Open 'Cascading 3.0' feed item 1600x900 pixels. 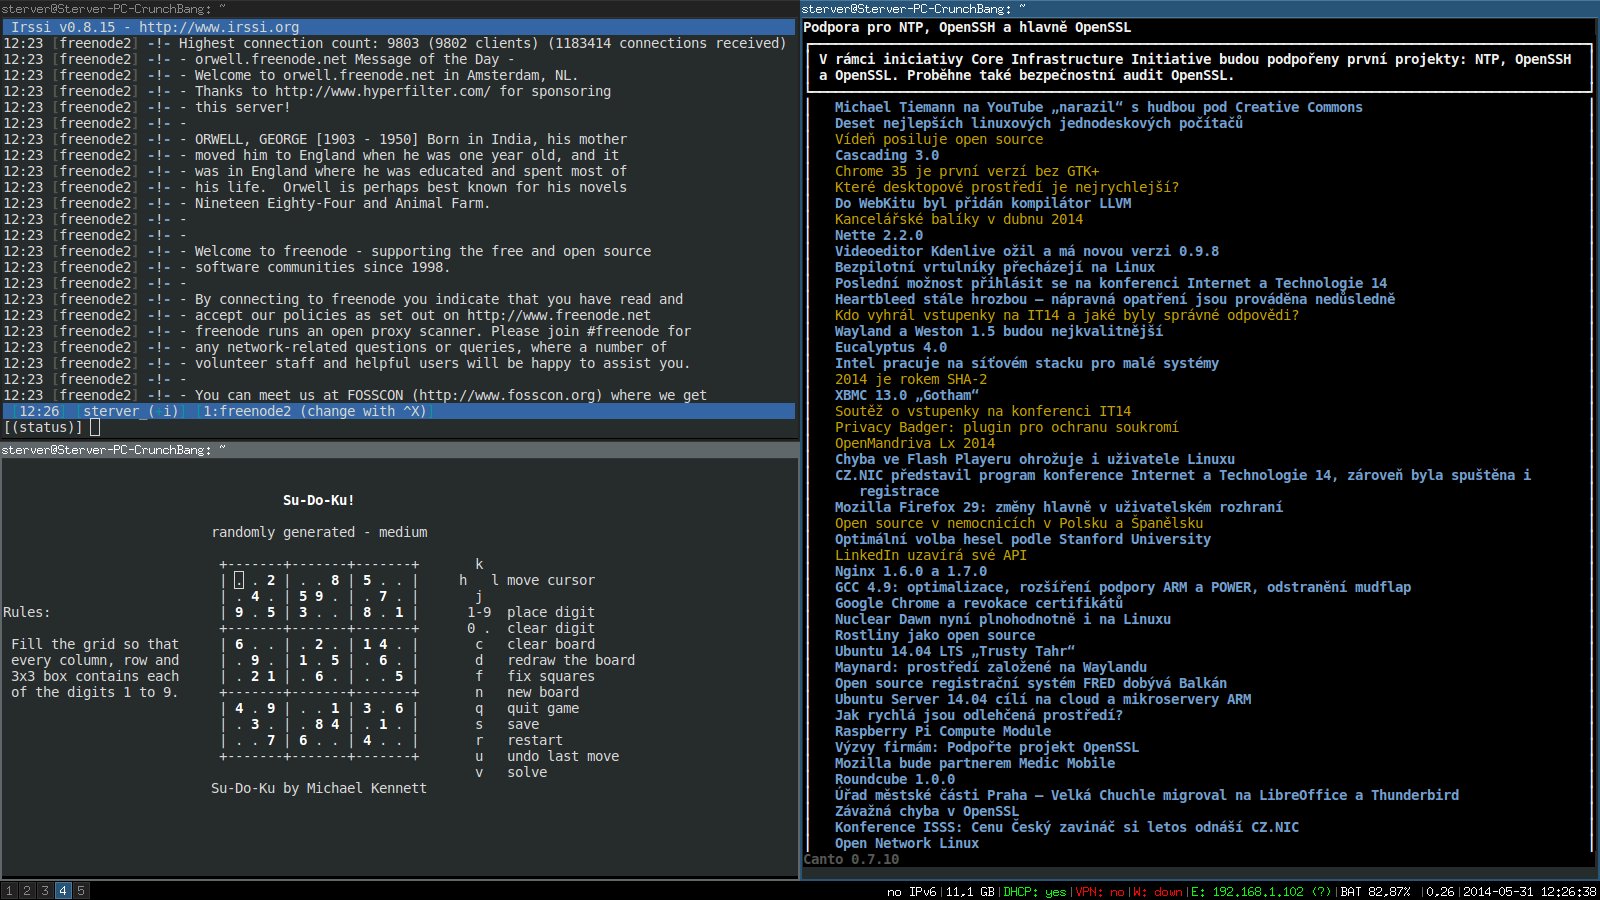(x=887, y=155)
